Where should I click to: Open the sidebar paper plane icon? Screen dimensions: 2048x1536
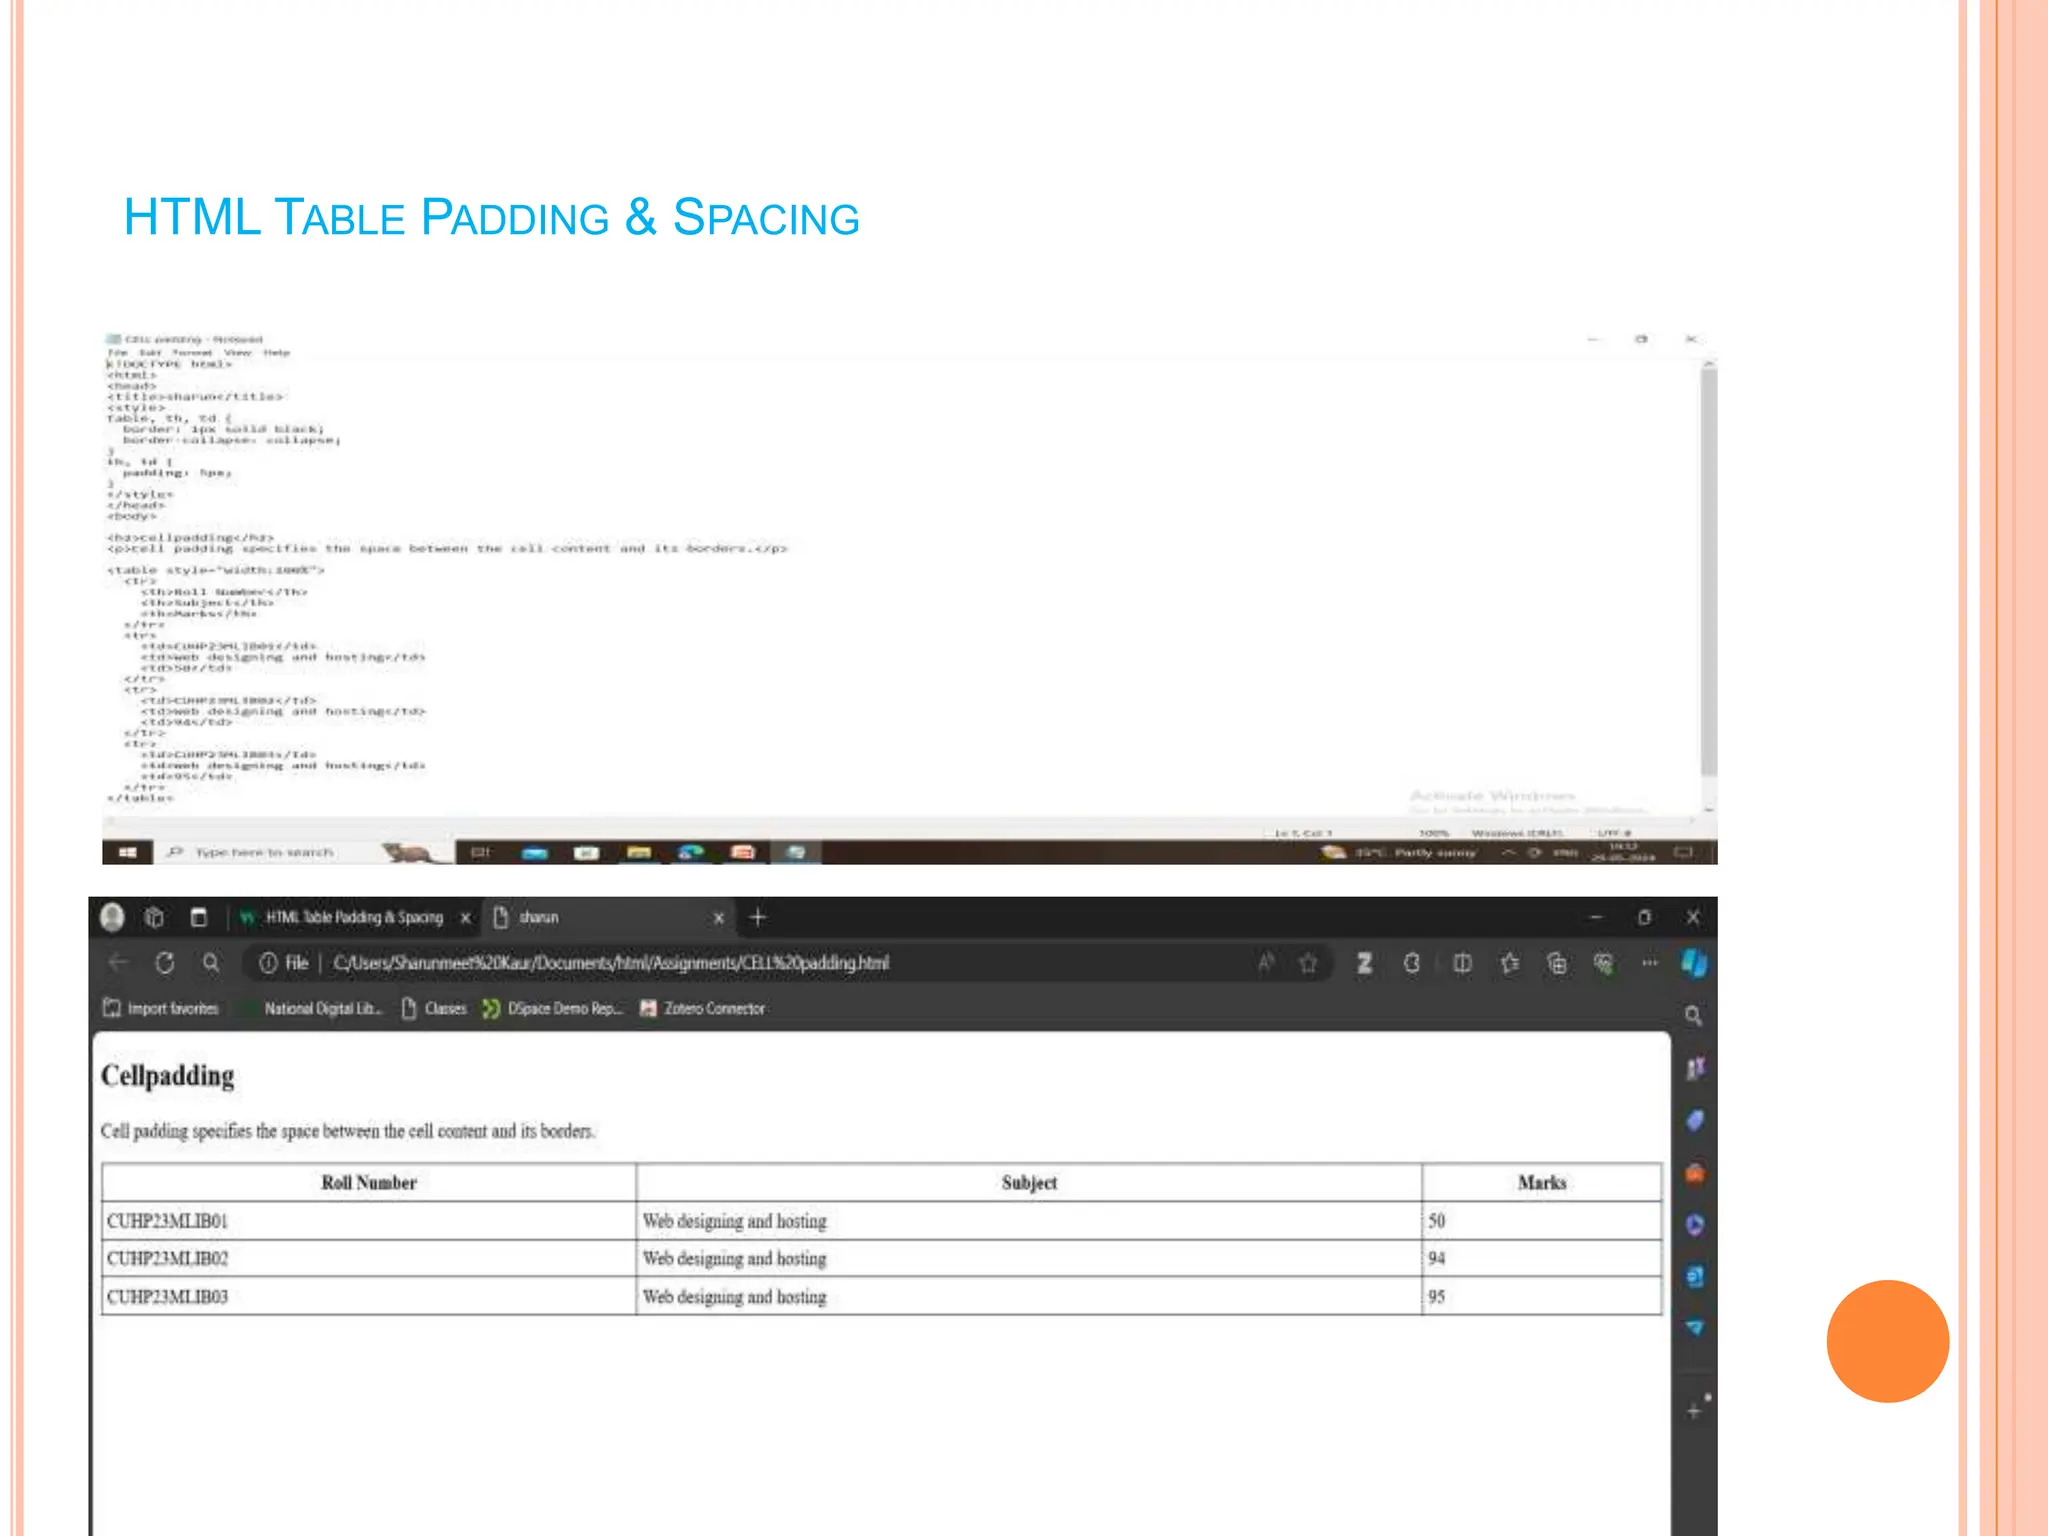click(1695, 1328)
